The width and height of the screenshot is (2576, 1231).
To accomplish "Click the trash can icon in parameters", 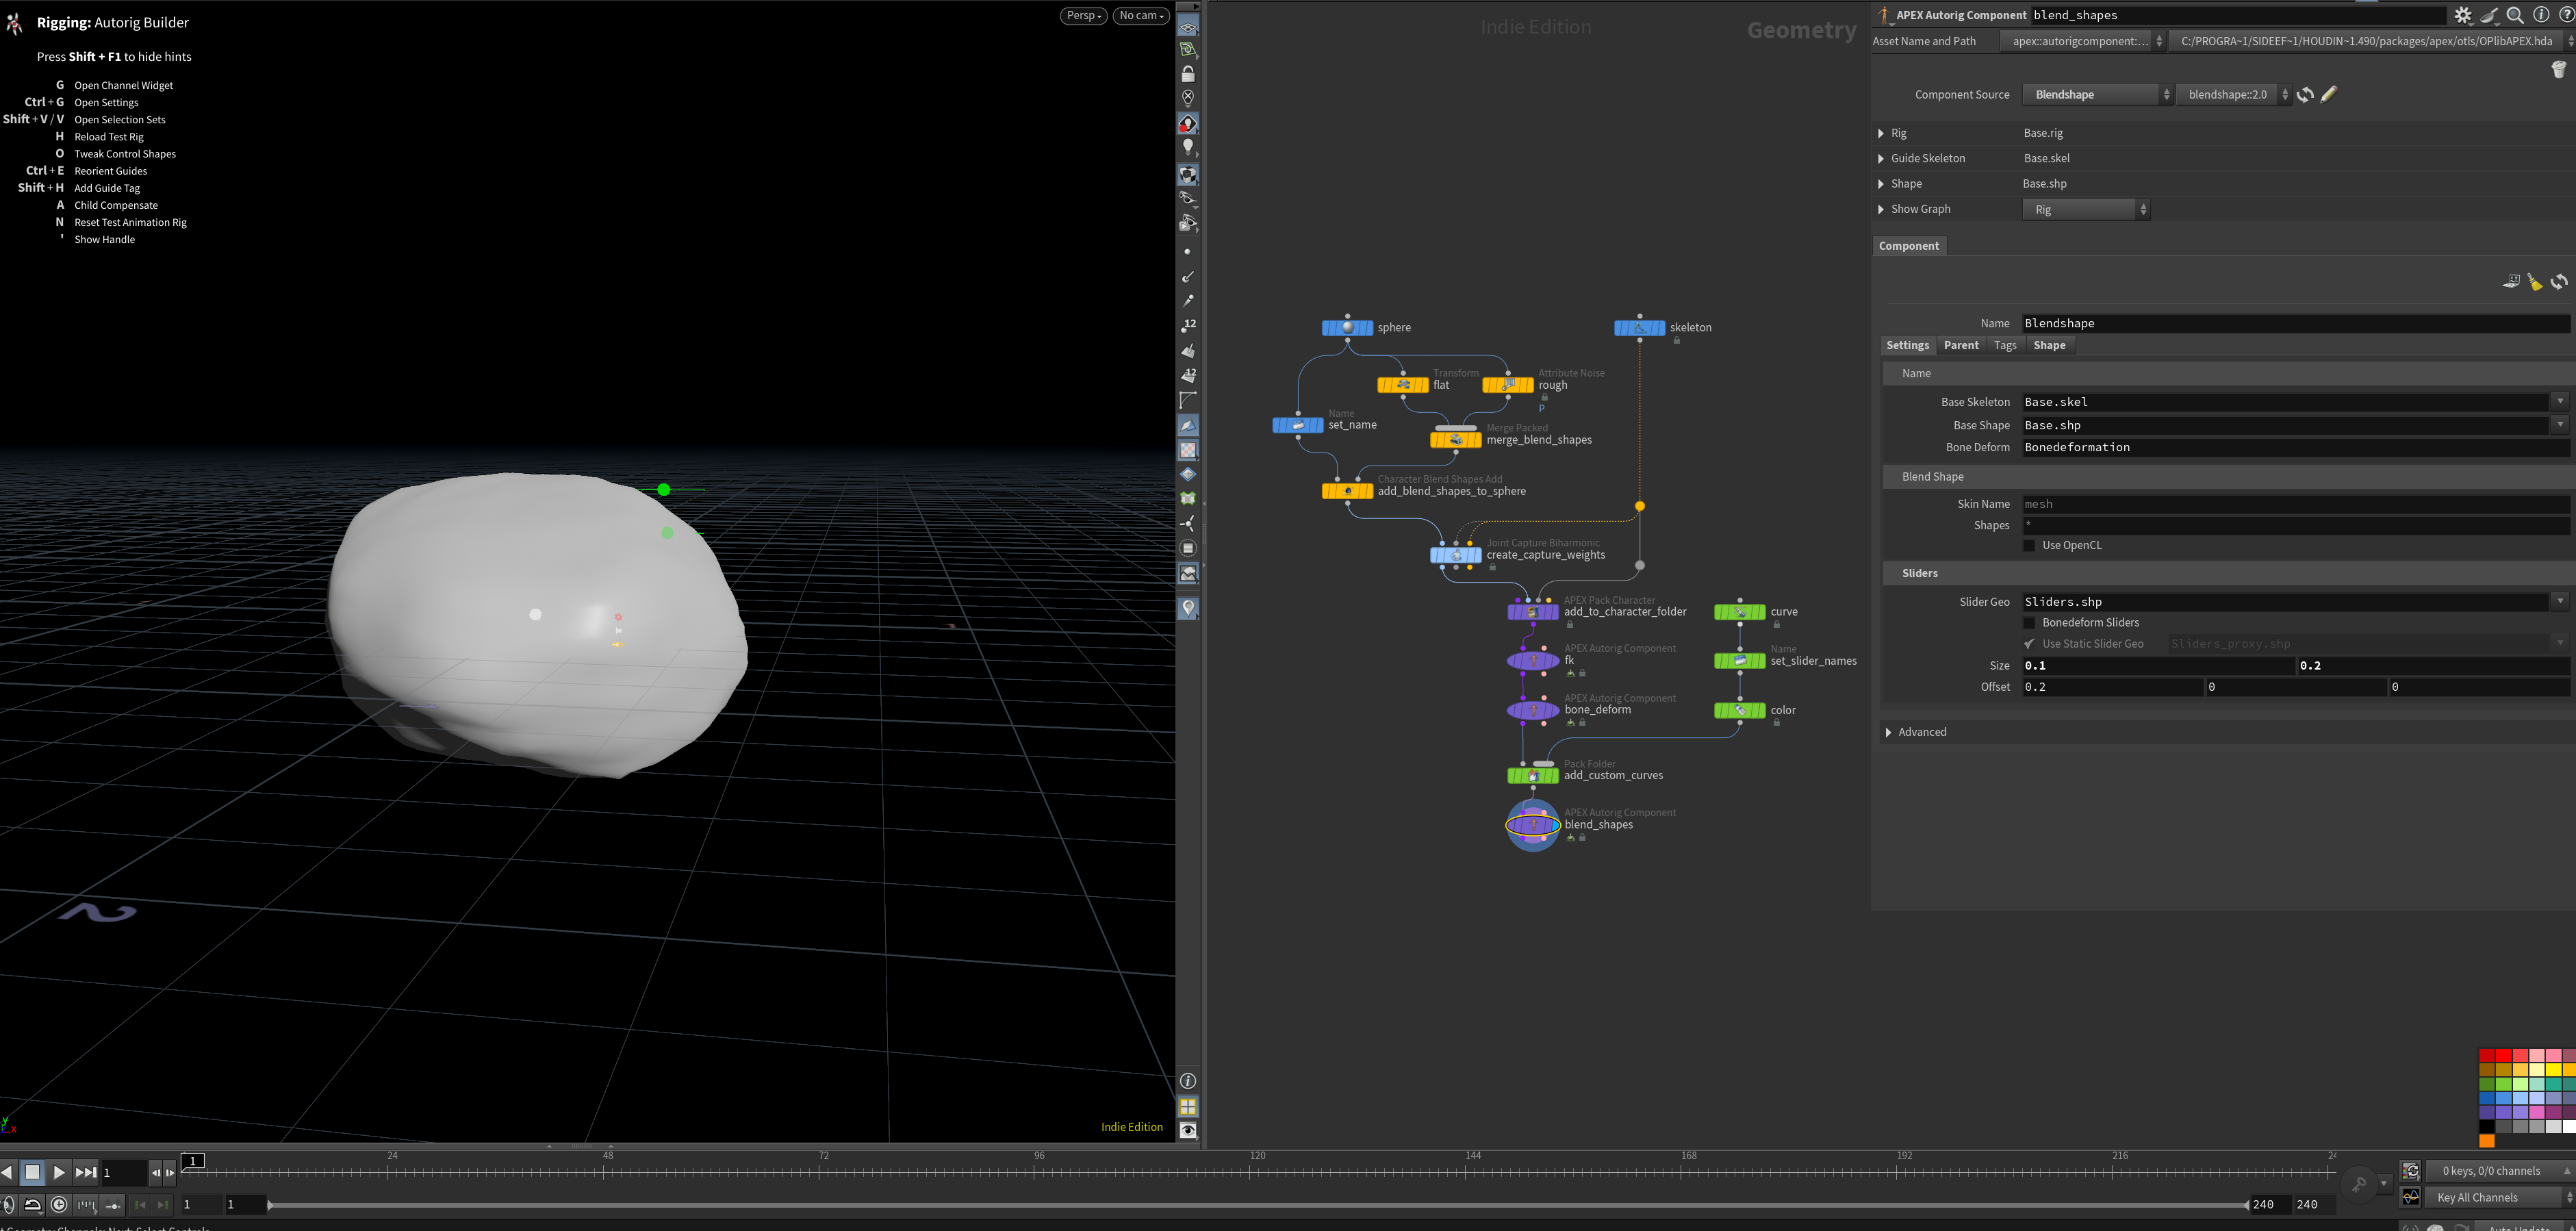I will coord(2559,69).
